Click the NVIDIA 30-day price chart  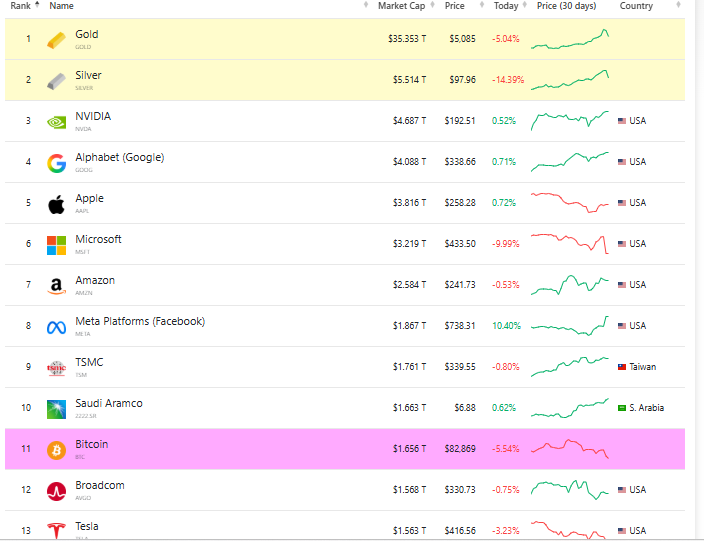coord(569,121)
